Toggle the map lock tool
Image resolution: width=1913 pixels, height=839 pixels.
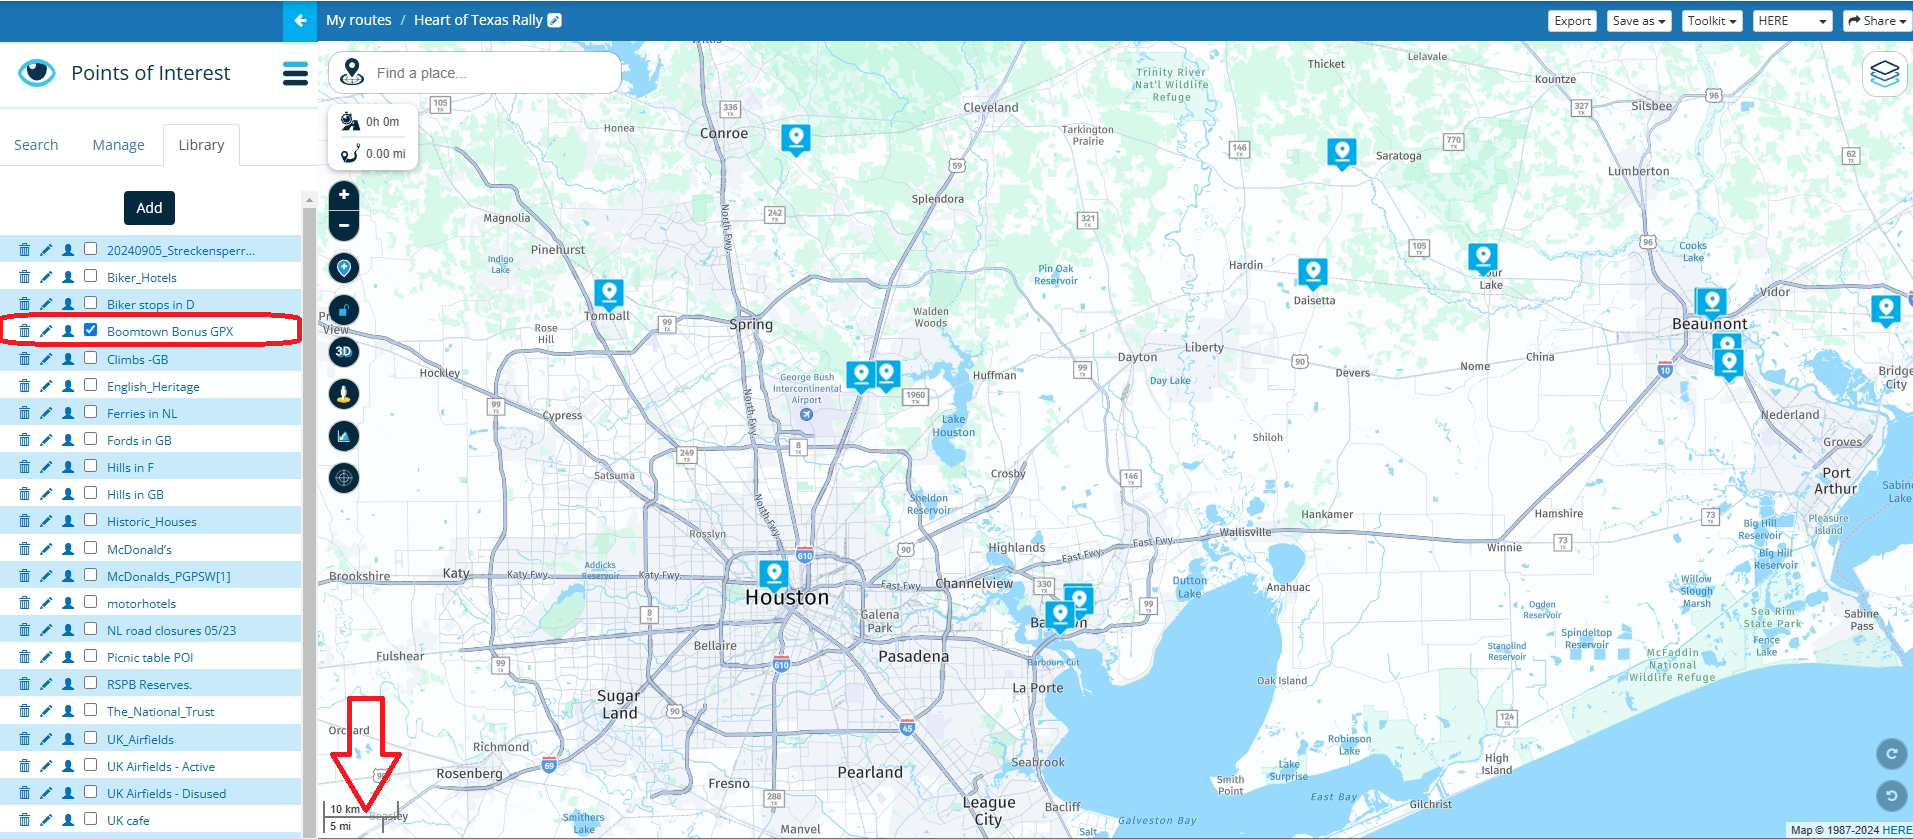pos(343,310)
